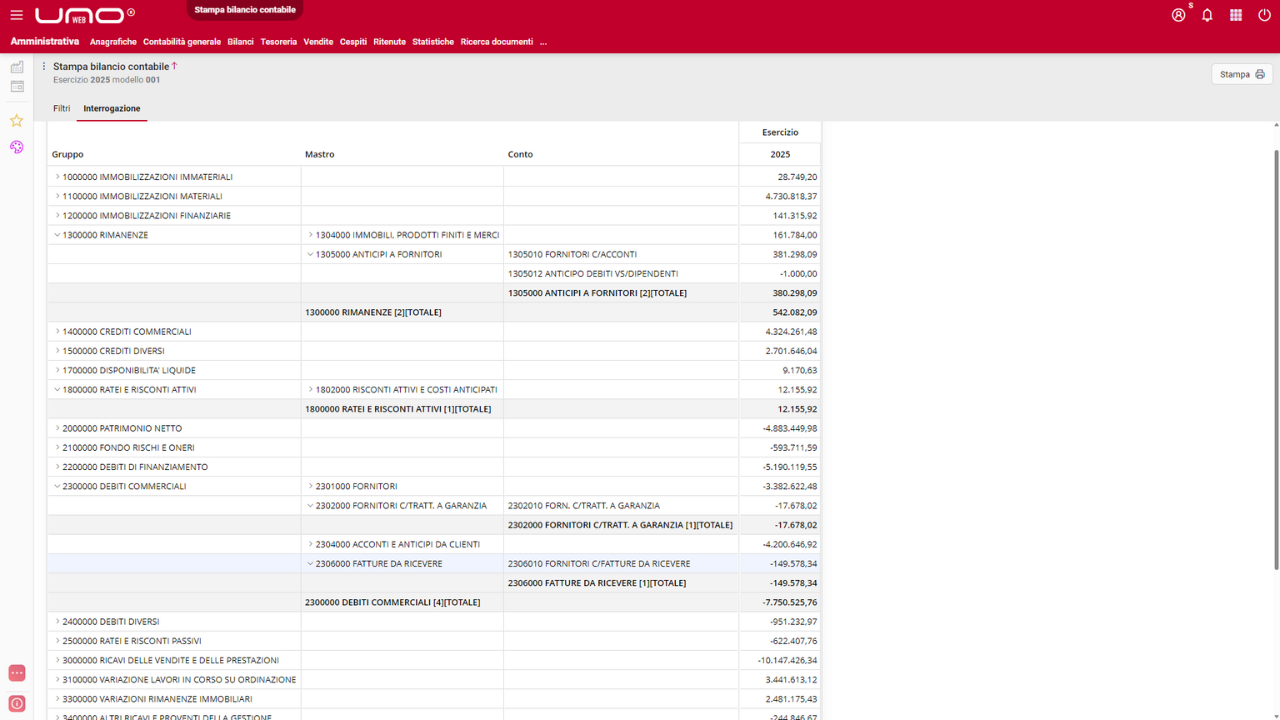
Task: Open the user profile icon
Action: 1178,15
